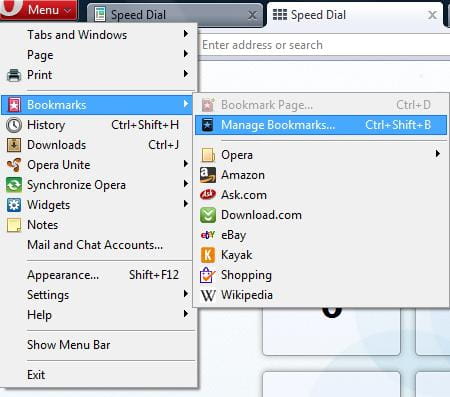450x397 pixels.
Task: Expand the Help submenu arrow
Action: pyautogui.click(x=186, y=314)
